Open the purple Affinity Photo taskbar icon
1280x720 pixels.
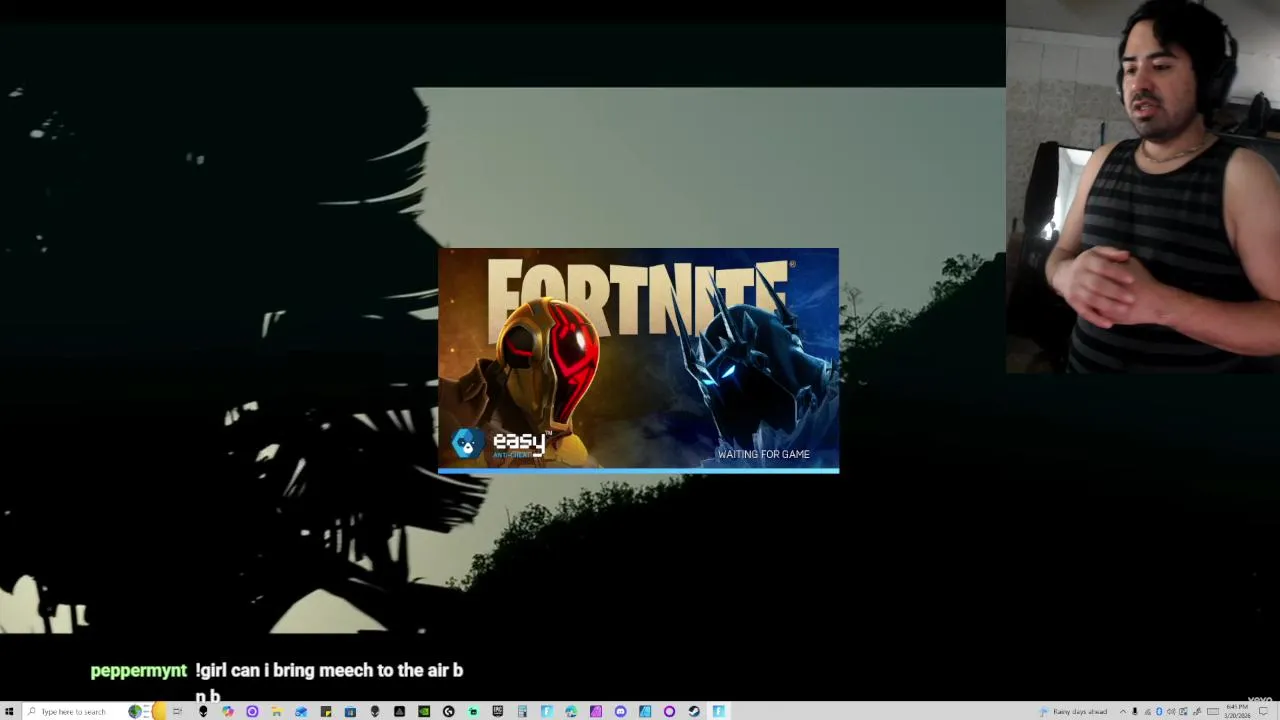point(596,711)
